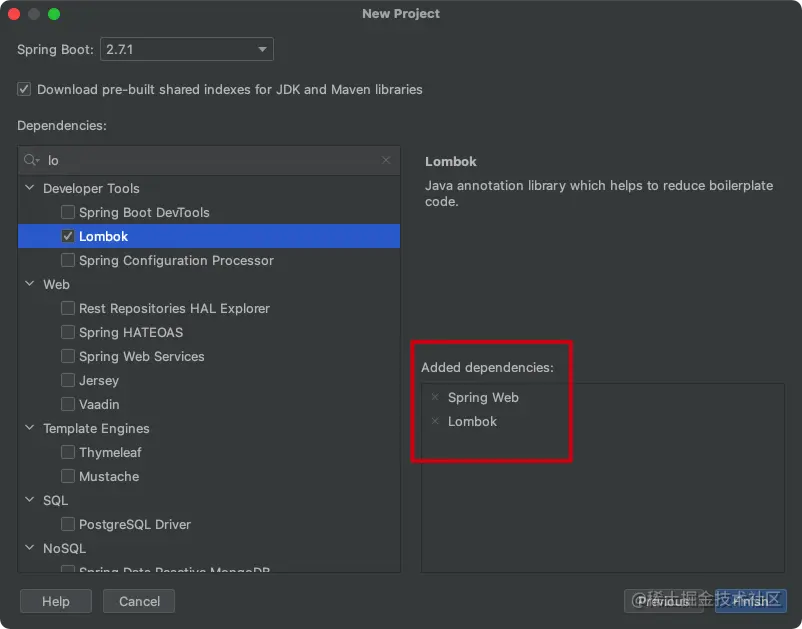
Task: Click the green macOS zoom window button
Action: [54, 14]
